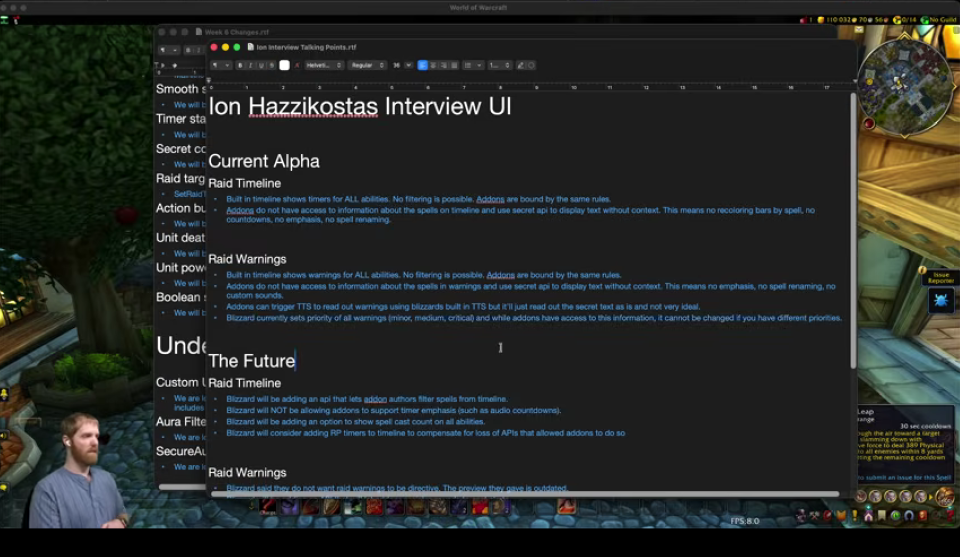Select center text alignment
The image size is (960, 557).
(x=433, y=65)
